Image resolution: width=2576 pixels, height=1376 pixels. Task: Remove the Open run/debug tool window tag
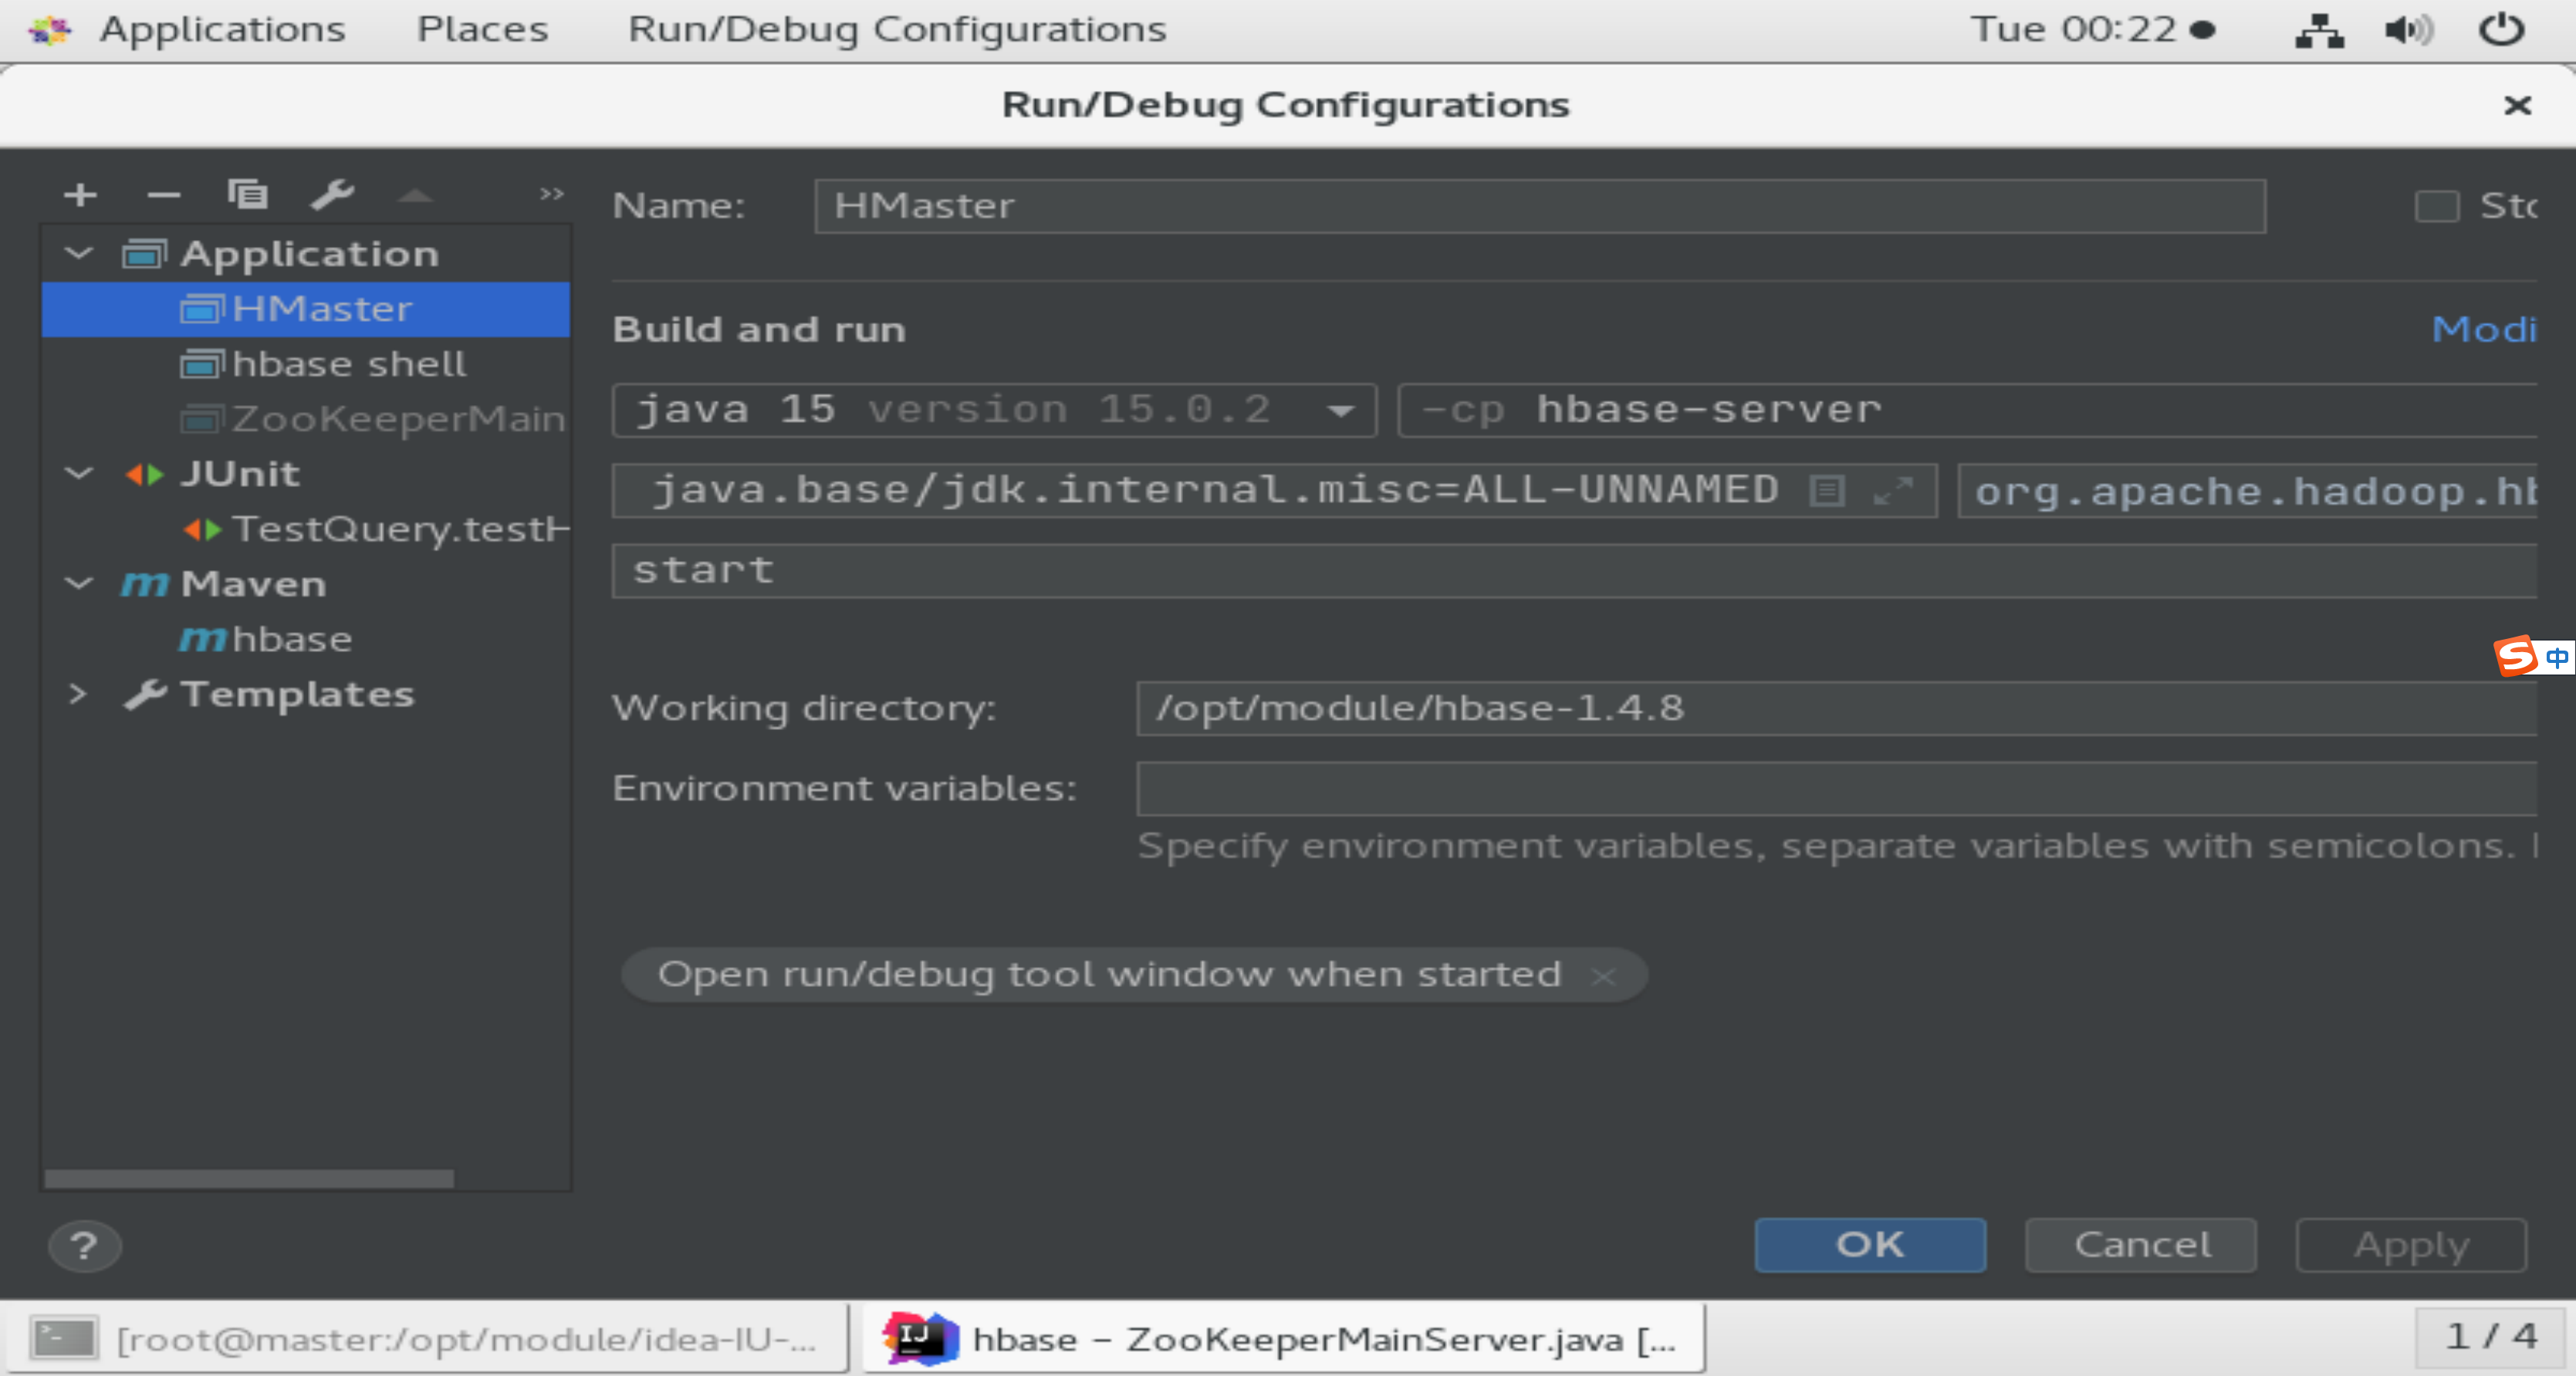(1603, 976)
